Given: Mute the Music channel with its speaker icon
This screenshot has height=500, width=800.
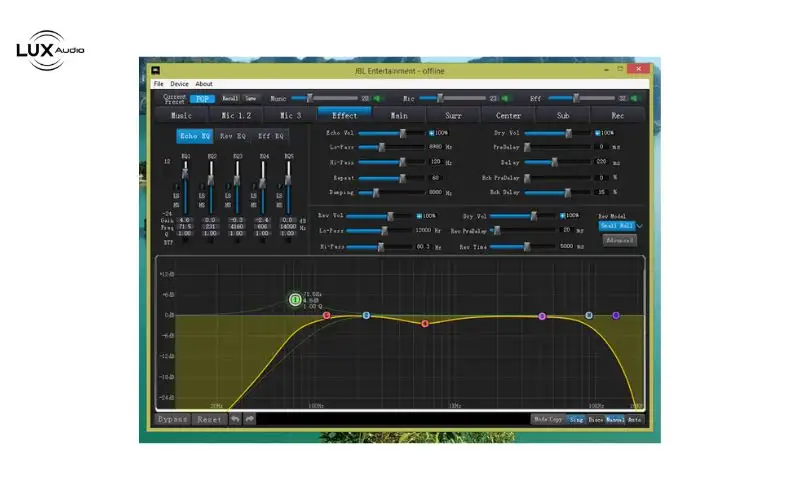Looking at the screenshot, I should [377, 98].
